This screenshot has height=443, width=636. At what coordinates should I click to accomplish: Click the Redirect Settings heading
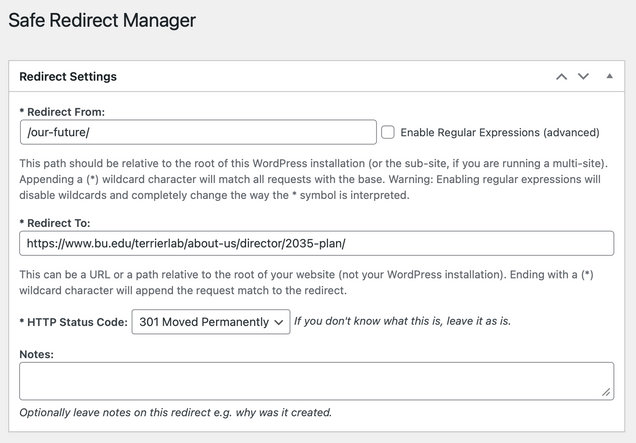point(68,77)
